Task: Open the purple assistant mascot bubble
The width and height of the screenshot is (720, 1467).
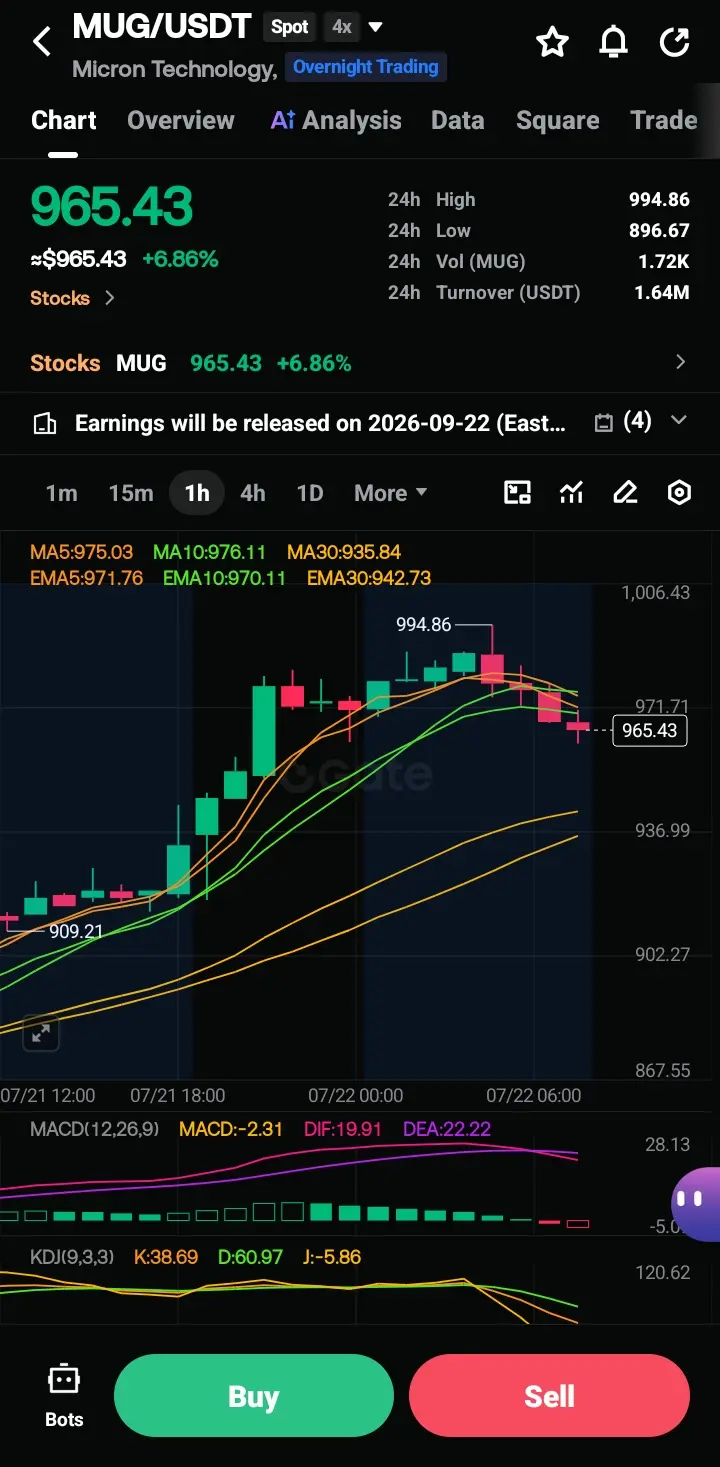Action: tap(695, 1203)
